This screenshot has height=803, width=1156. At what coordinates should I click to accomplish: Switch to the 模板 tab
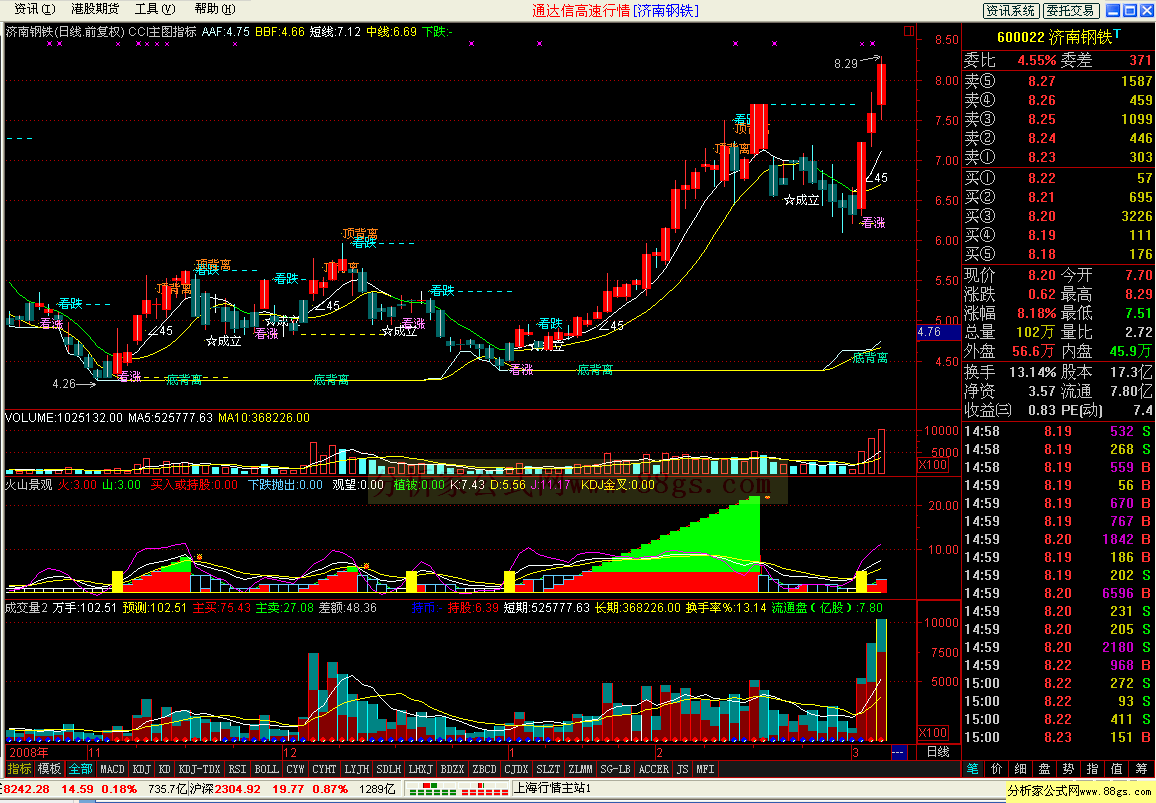(x=49, y=769)
